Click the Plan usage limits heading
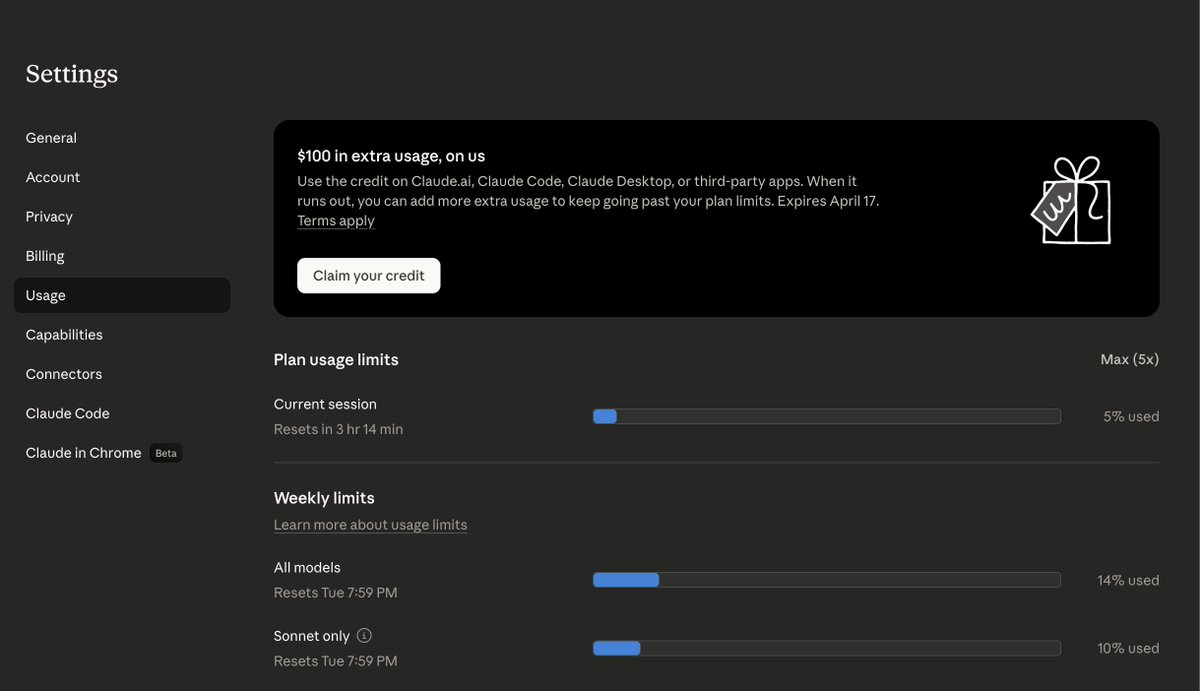The height and width of the screenshot is (691, 1200). coord(336,360)
